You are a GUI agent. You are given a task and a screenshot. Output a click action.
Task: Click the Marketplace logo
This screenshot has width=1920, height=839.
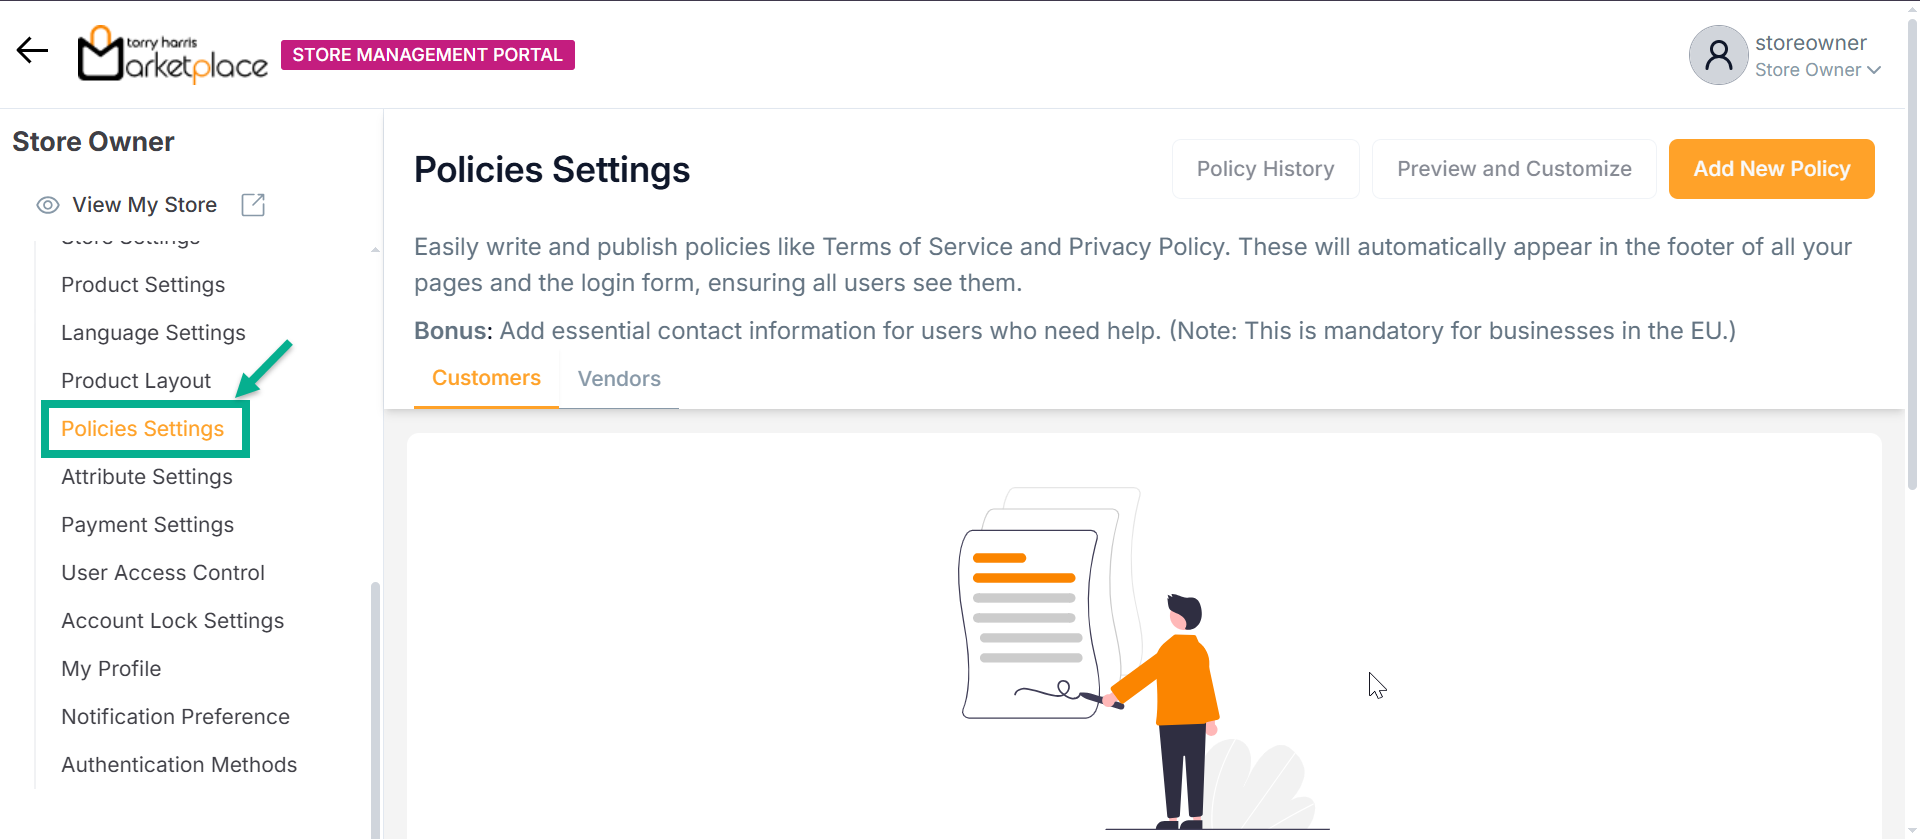coord(173,54)
